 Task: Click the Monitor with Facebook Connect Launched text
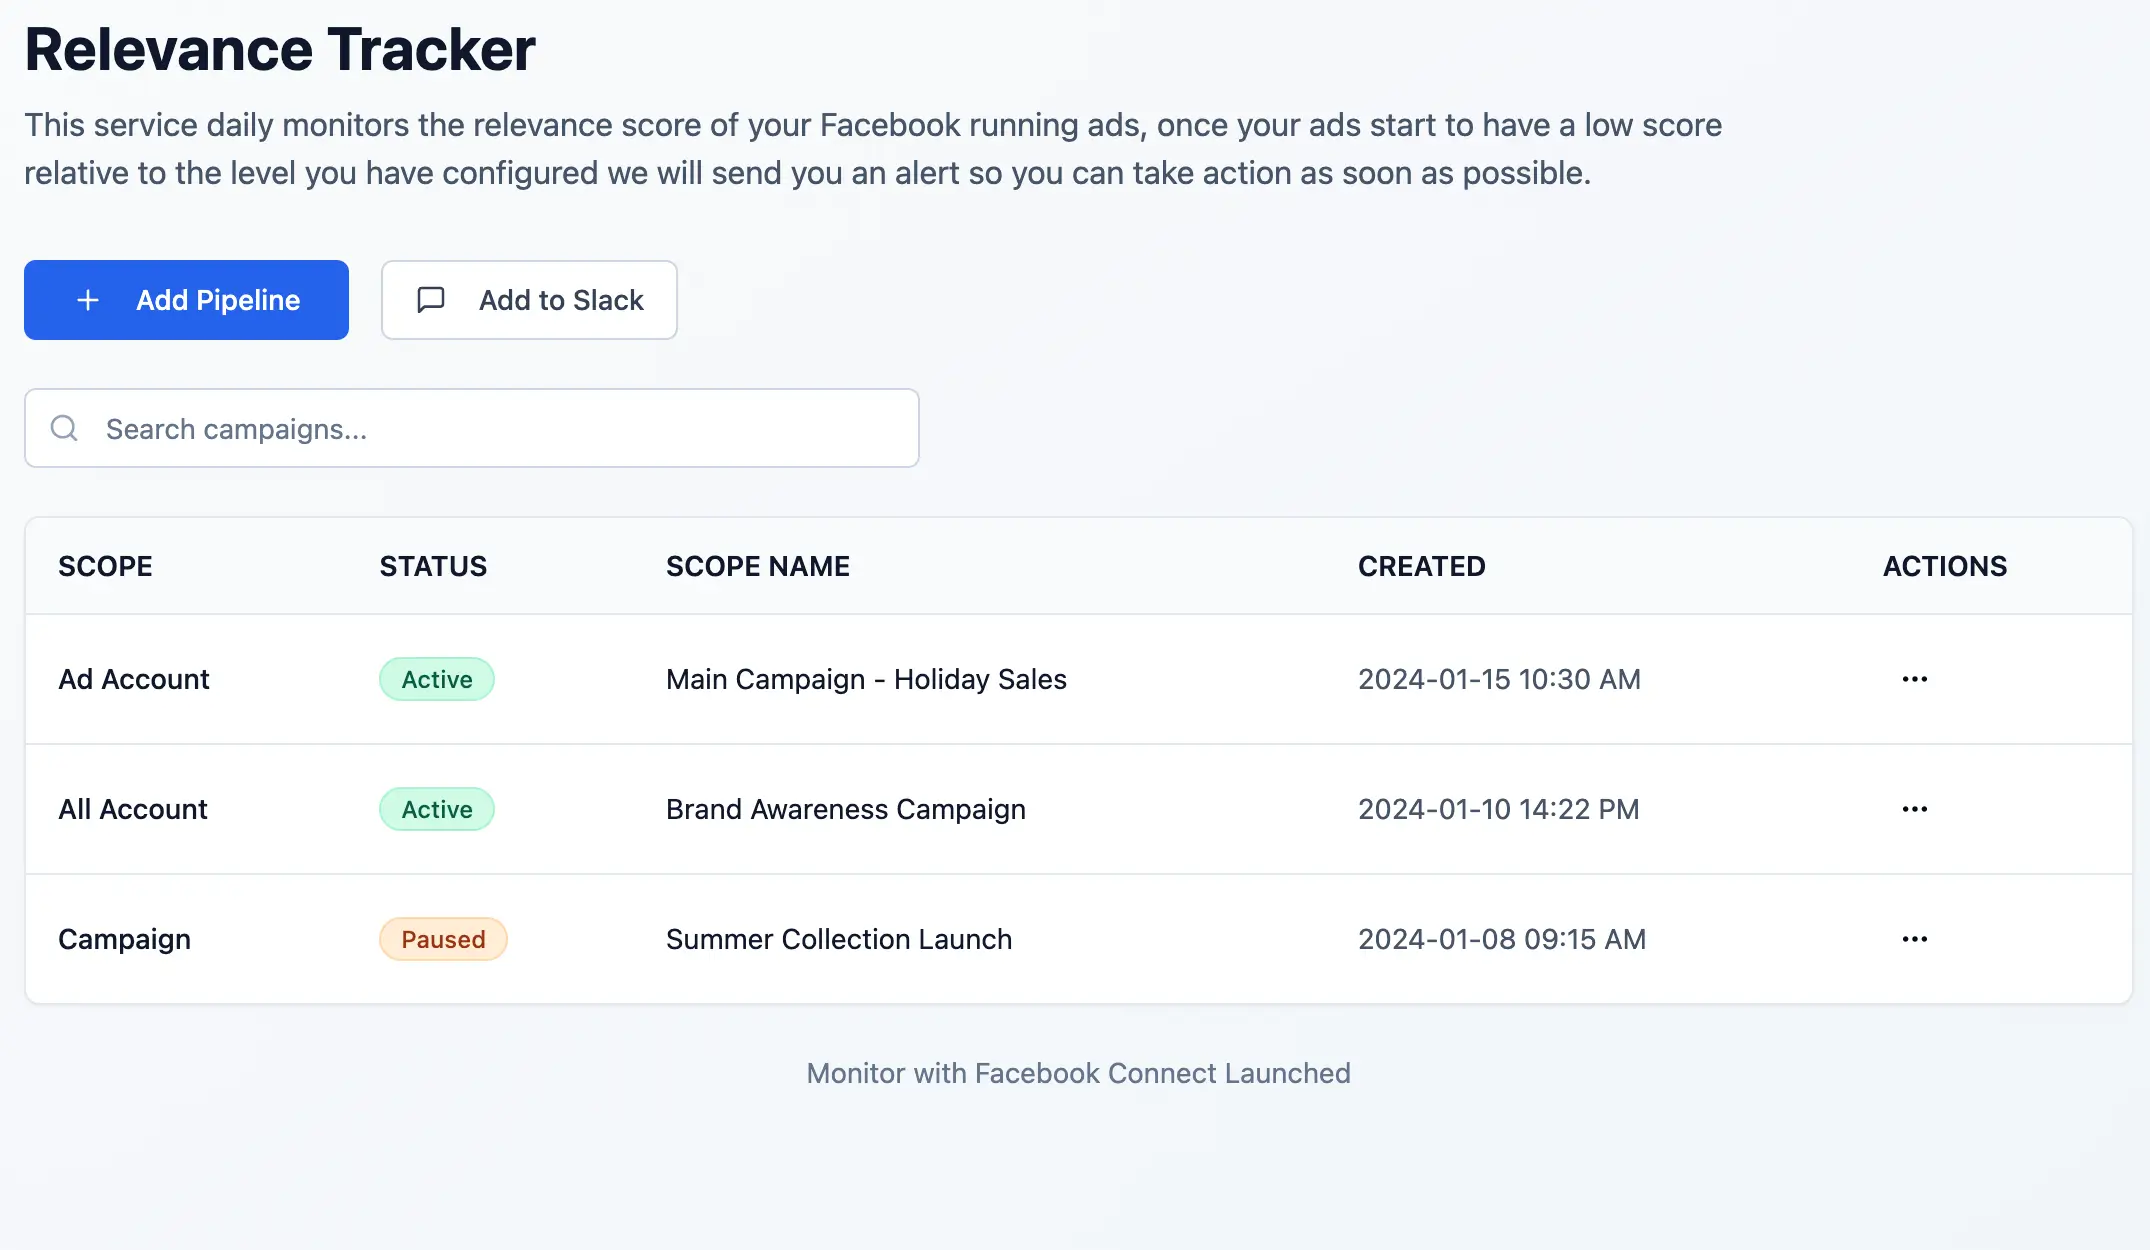point(1078,1073)
